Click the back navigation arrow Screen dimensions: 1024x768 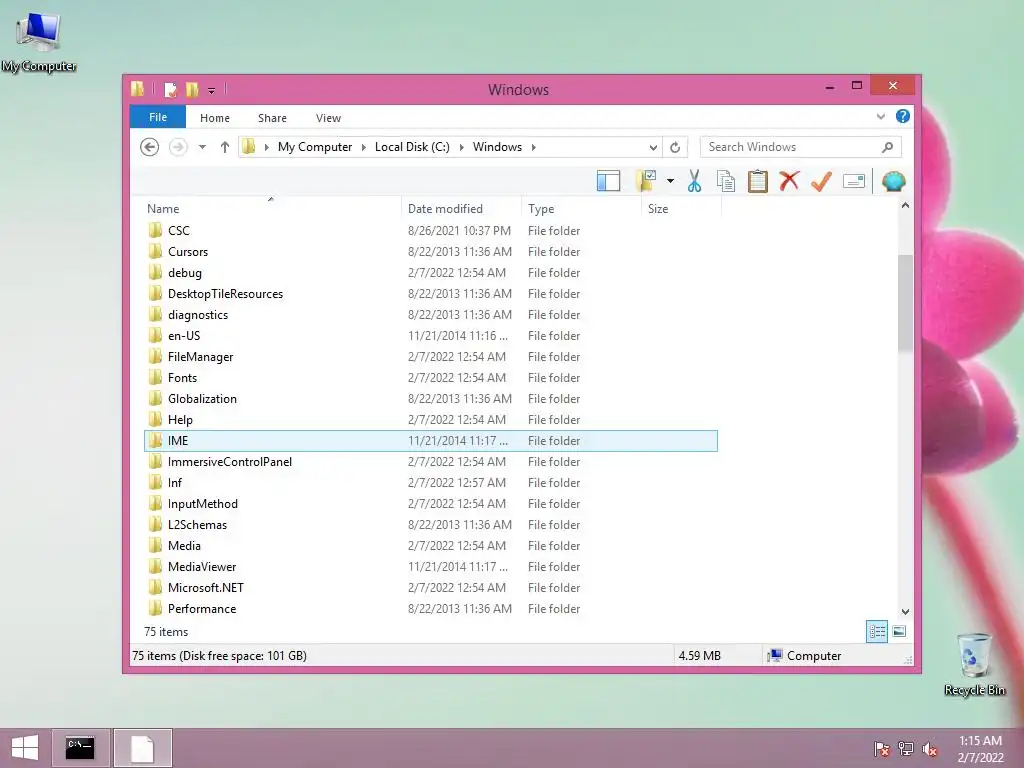(150, 147)
